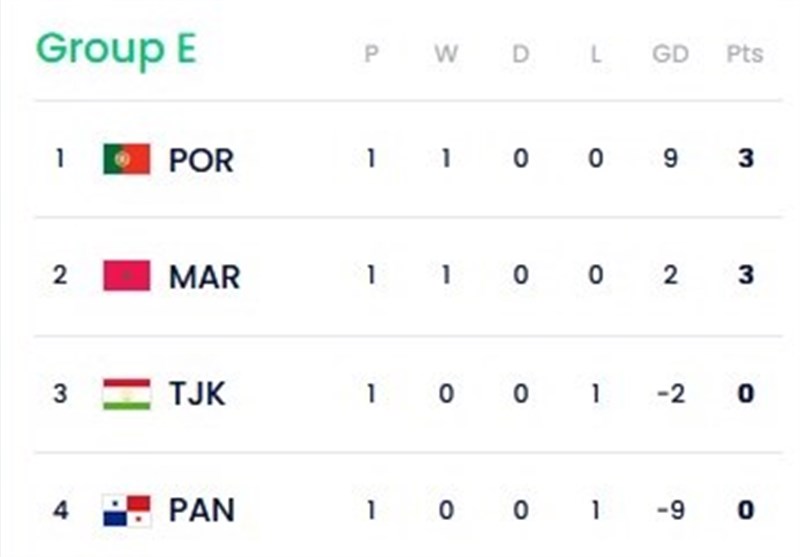The image size is (800, 557).
Task: Click the D (draws) column header
Action: pos(520,54)
